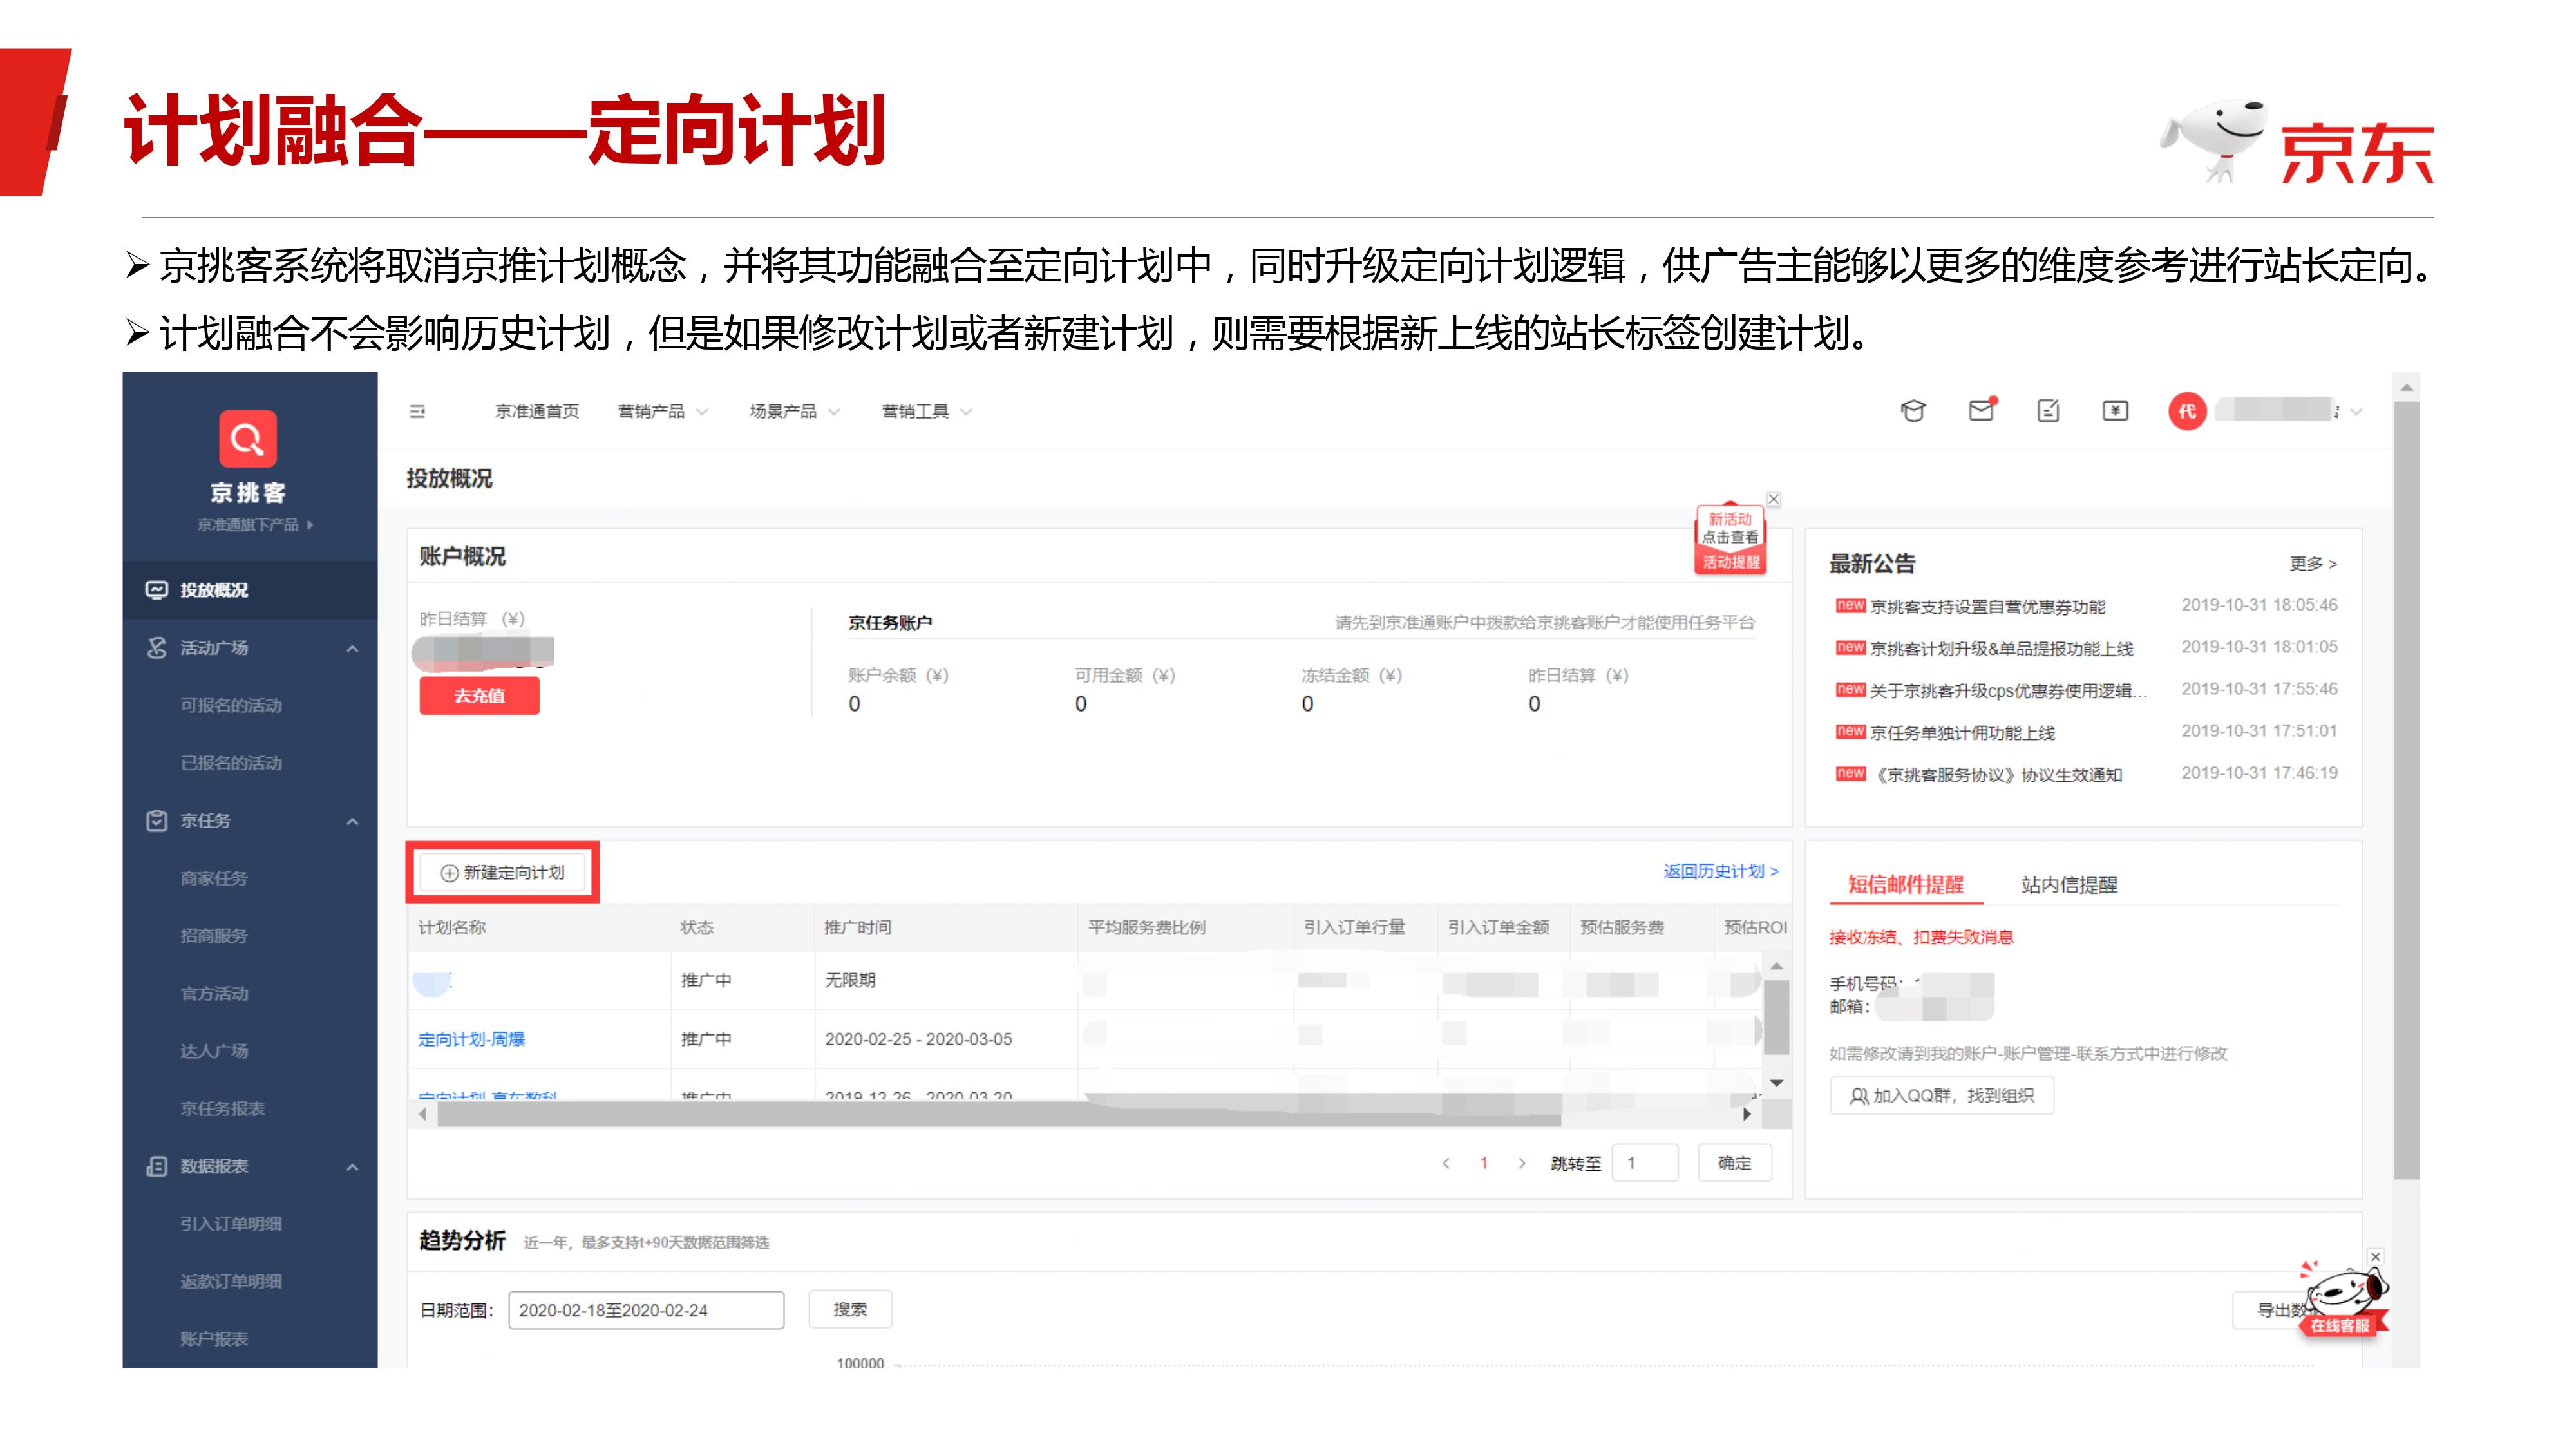
Task: Expand the 场景产品 dropdown menu
Action: pyautogui.click(x=794, y=412)
